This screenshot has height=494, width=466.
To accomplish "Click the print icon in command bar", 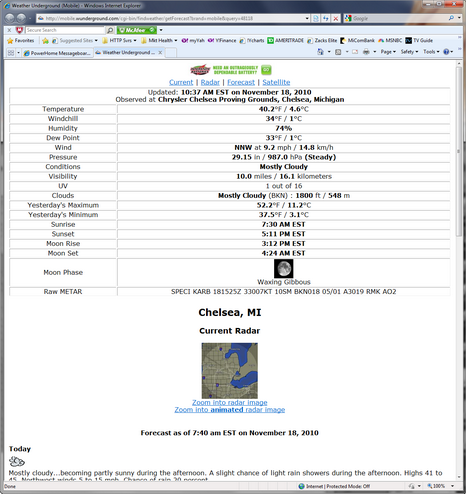I will tap(366, 52).
